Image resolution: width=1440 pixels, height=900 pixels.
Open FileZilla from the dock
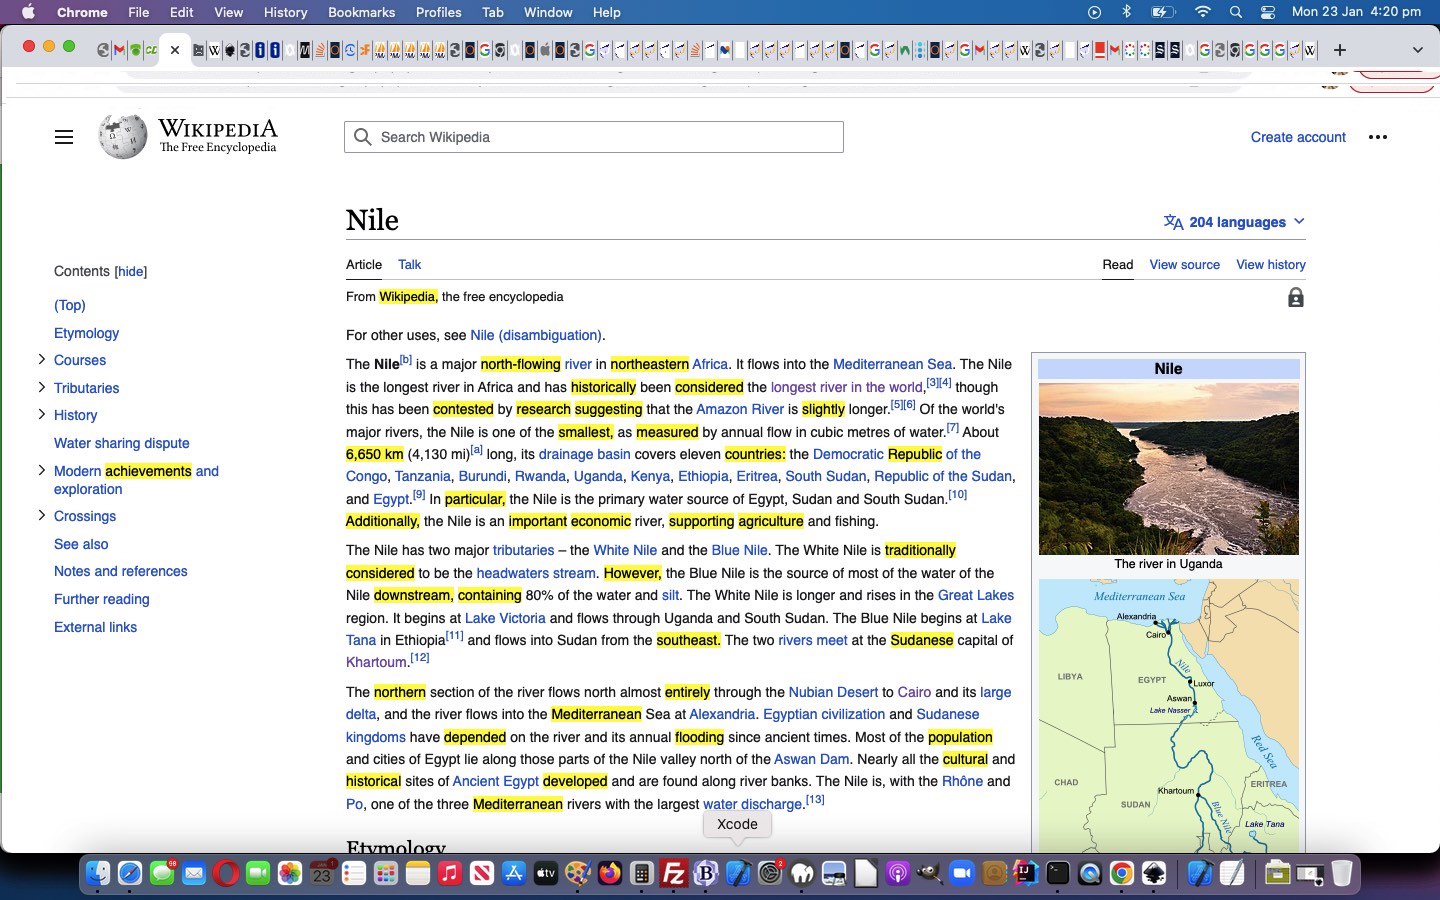tap(674, 873)
